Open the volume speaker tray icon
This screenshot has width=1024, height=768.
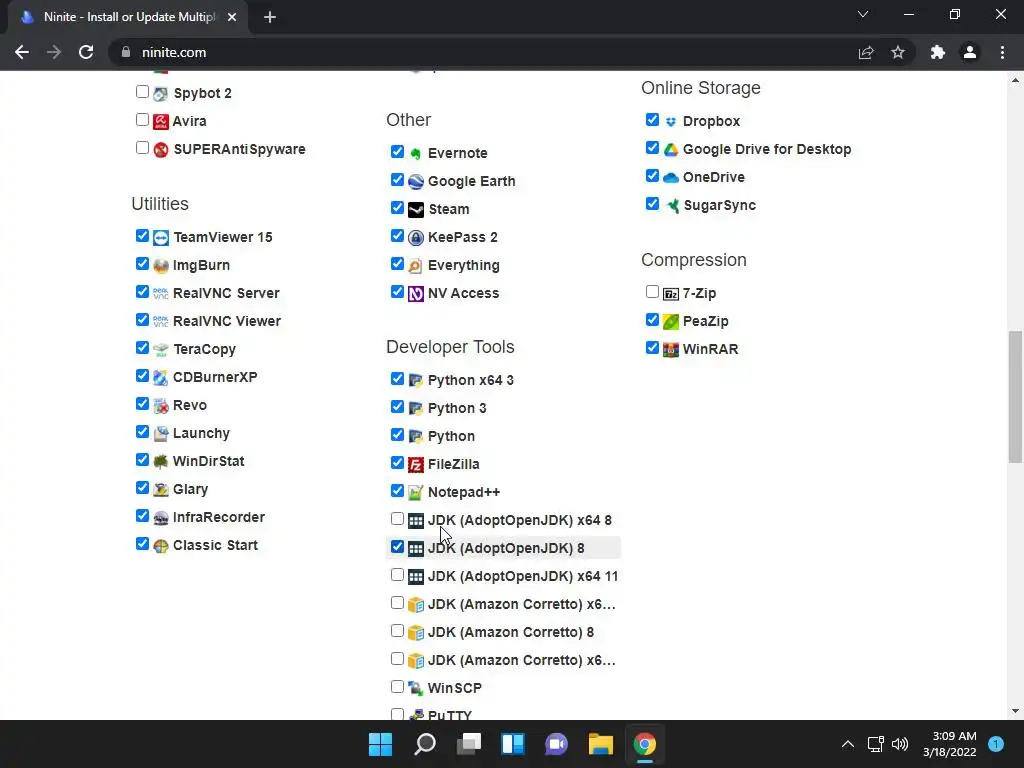point(900,744)
